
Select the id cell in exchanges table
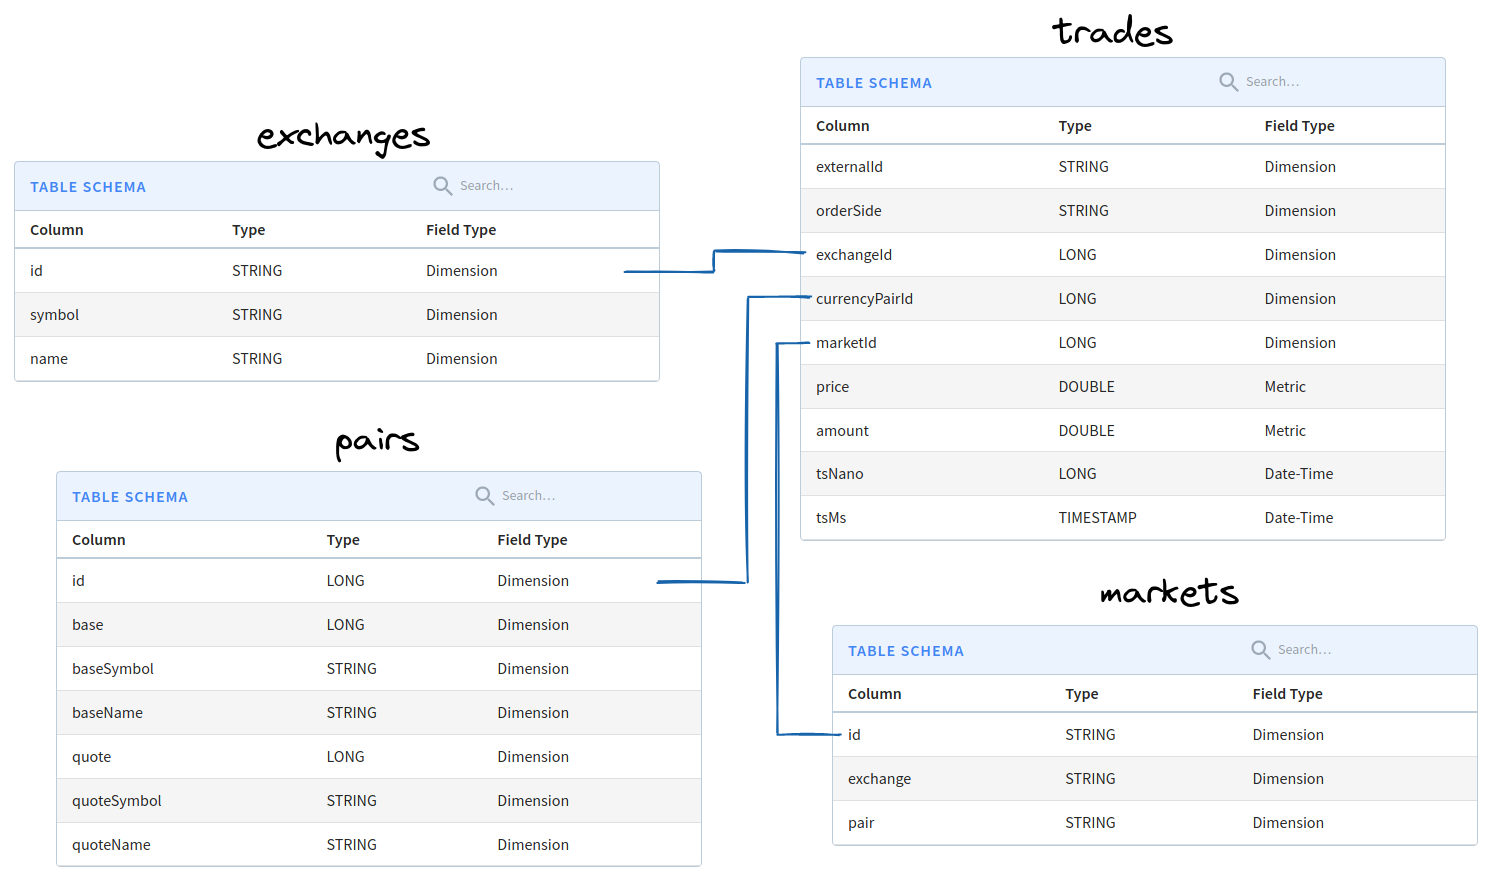pos(36,271)
